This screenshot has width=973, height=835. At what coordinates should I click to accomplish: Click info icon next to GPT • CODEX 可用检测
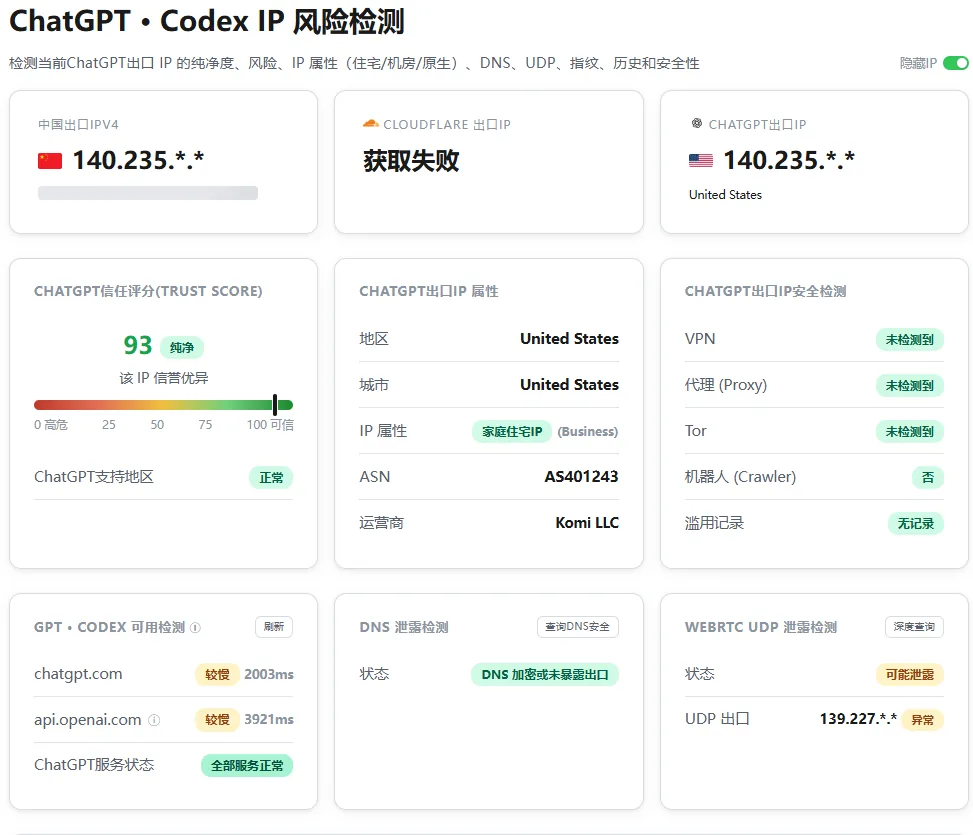[x=195, y=627]
